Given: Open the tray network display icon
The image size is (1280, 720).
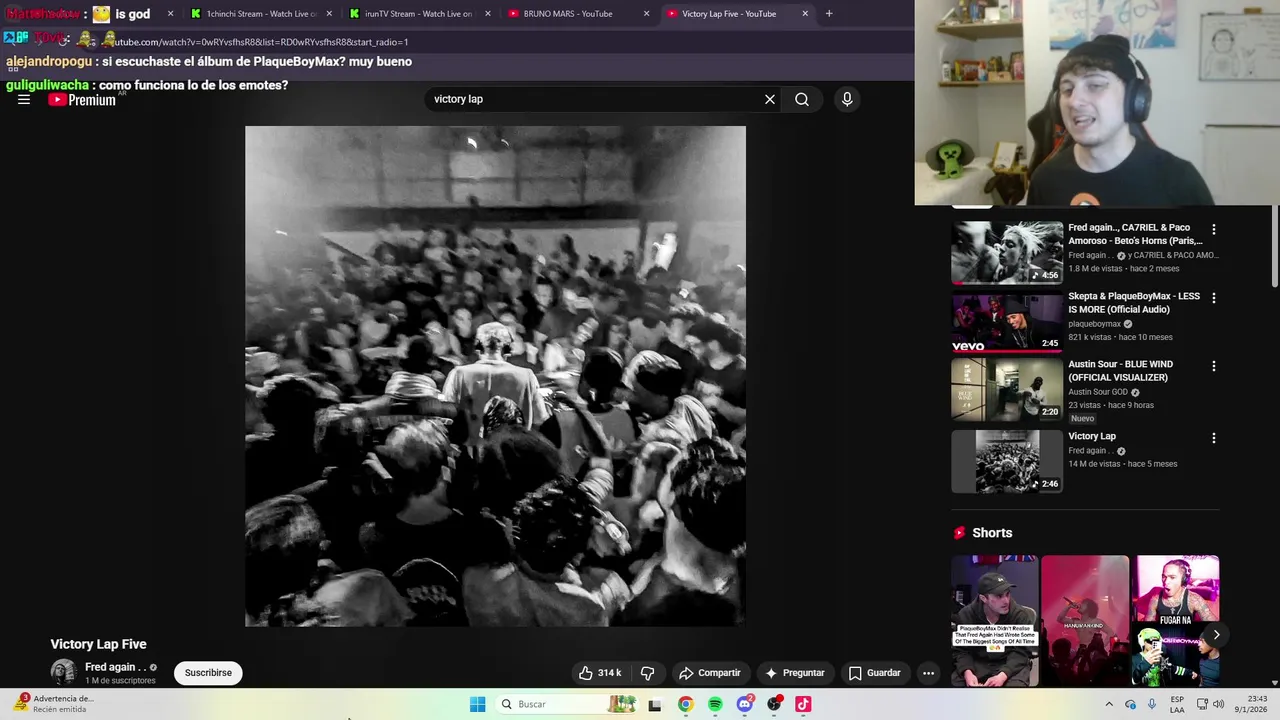Looking at the screenshot, I should pyautogui.click(x=1202, y=704).
